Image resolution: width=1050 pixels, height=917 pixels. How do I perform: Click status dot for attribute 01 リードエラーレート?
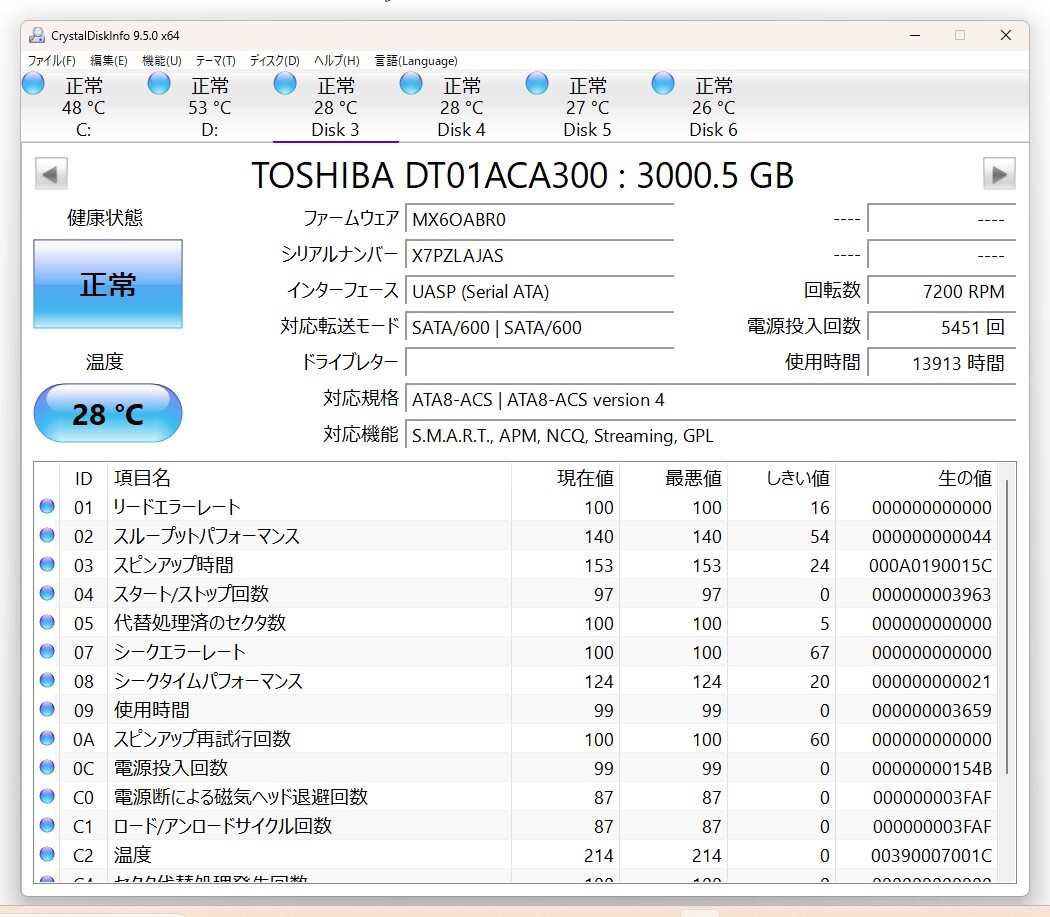(x=47, y=506)
